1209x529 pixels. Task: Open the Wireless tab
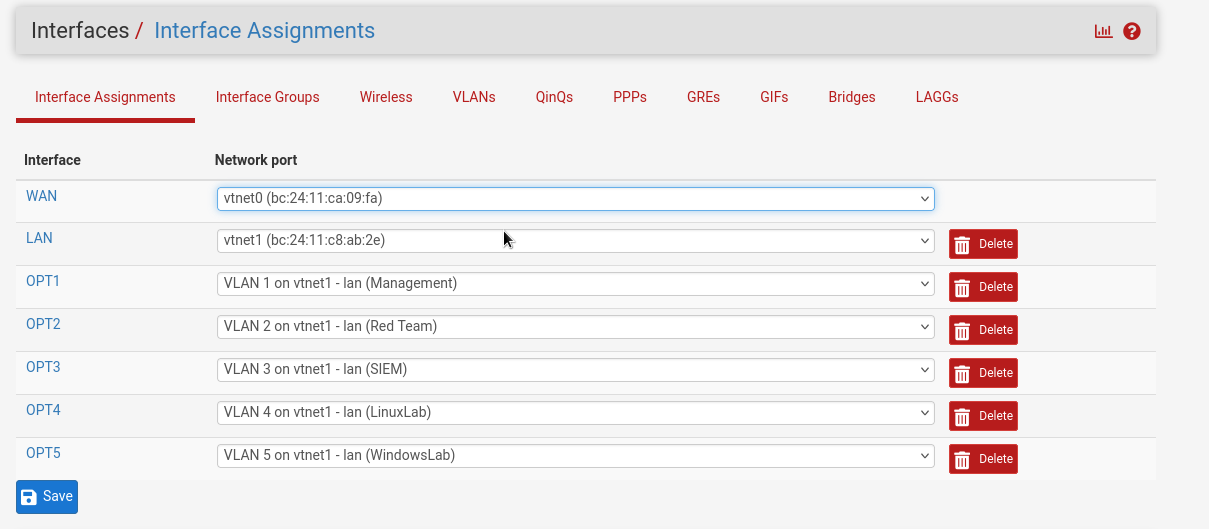coord(386,97)
